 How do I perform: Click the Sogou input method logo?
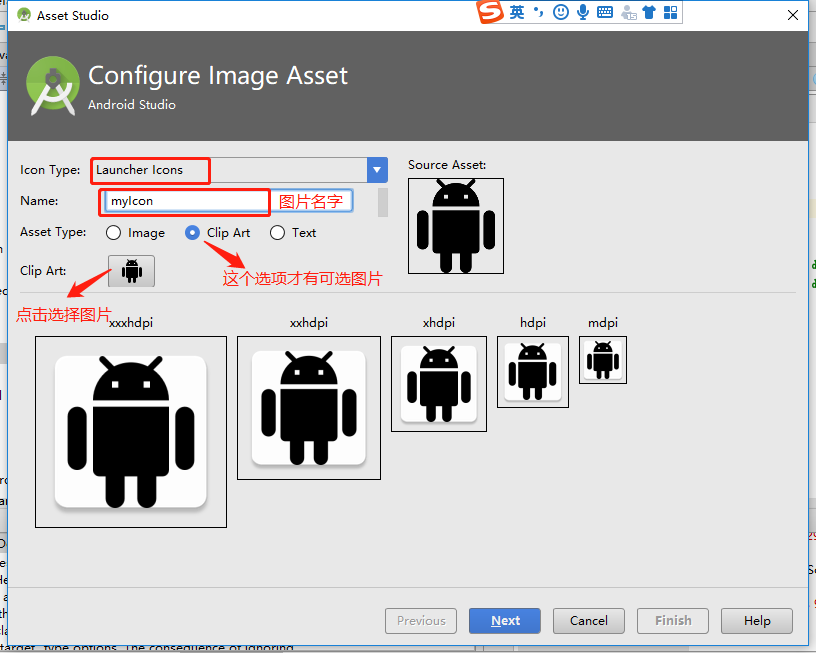(488, 12)
